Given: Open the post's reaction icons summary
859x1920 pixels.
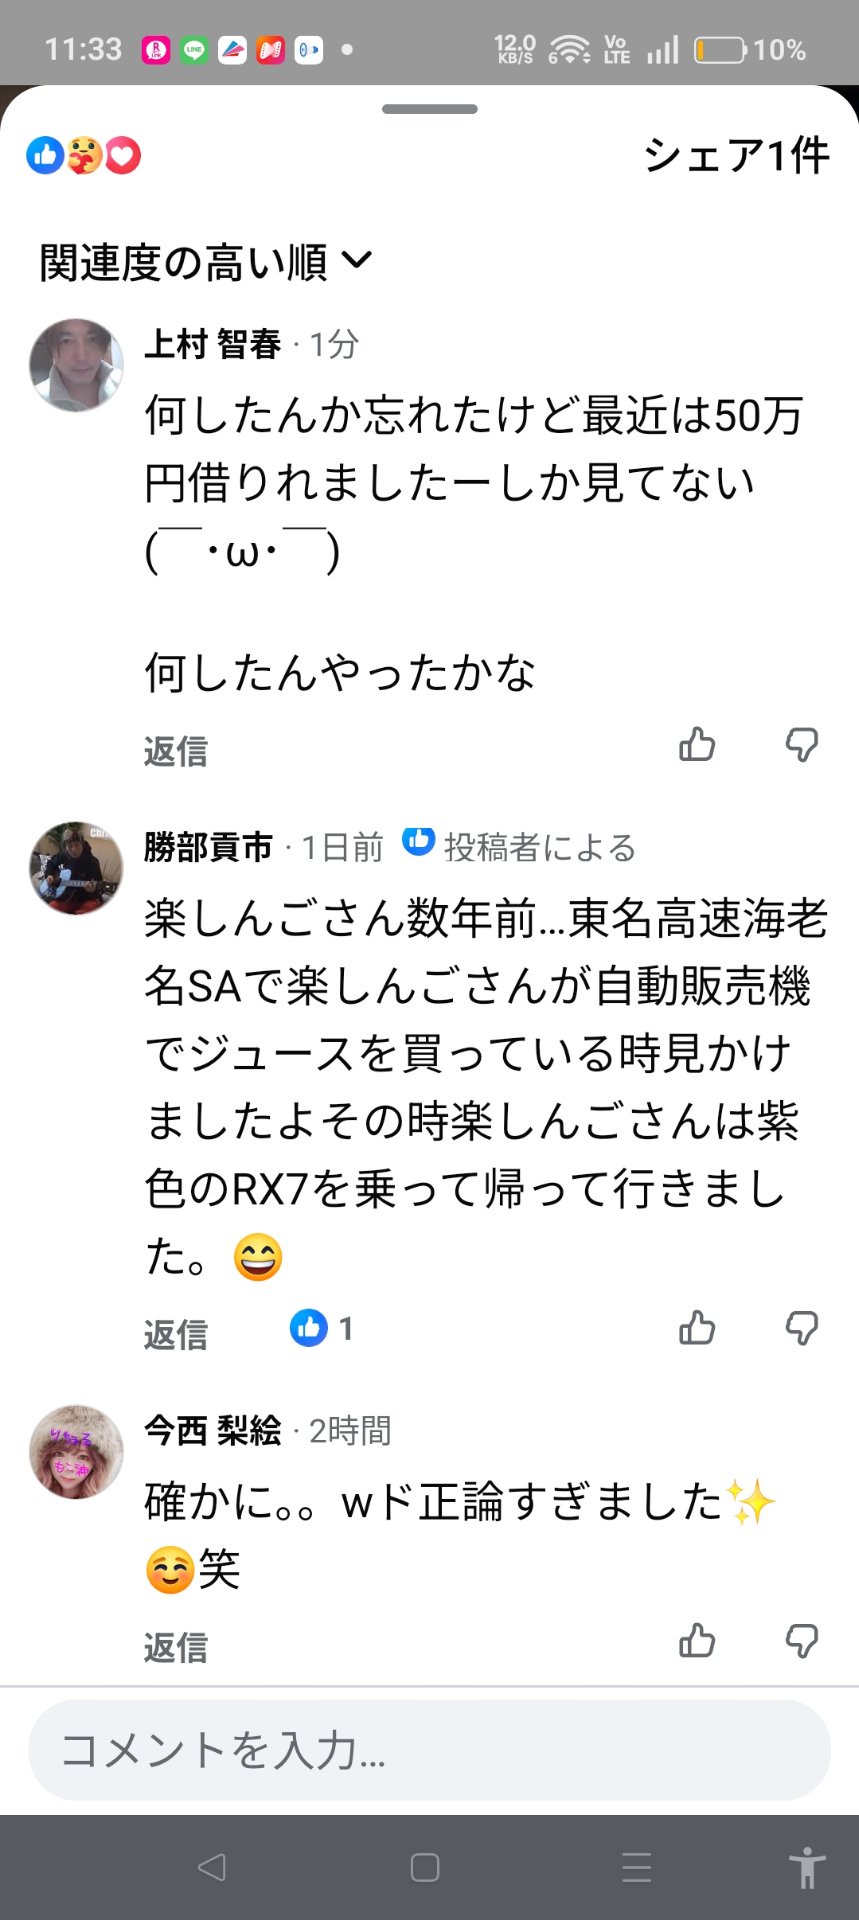Looking at the screenshot, I should [x=84, y=156].
